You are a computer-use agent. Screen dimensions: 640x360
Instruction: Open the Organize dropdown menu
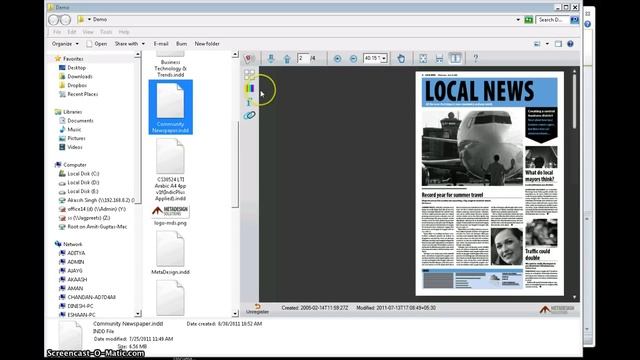click(x=65, y=44)
